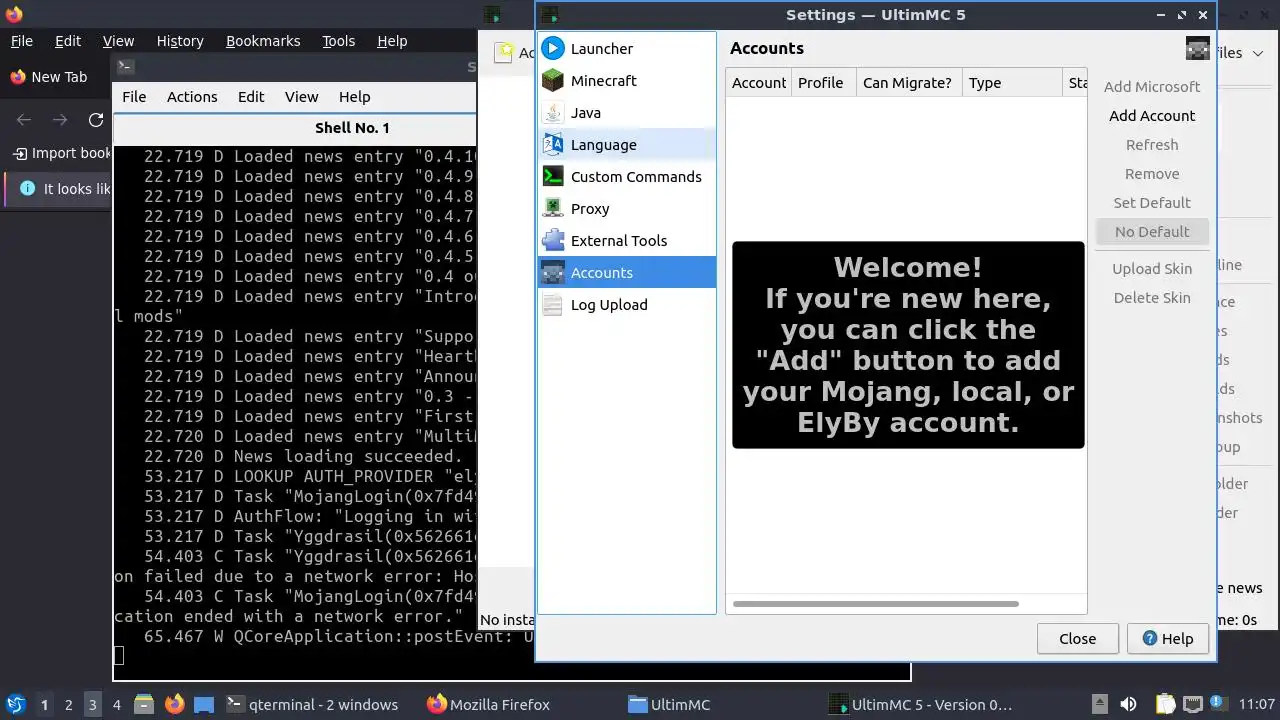Click the accounts list horizontal scrollbar
Image resolution: width=1280 pixels, height=720 pixels.
tap(876, 604)
